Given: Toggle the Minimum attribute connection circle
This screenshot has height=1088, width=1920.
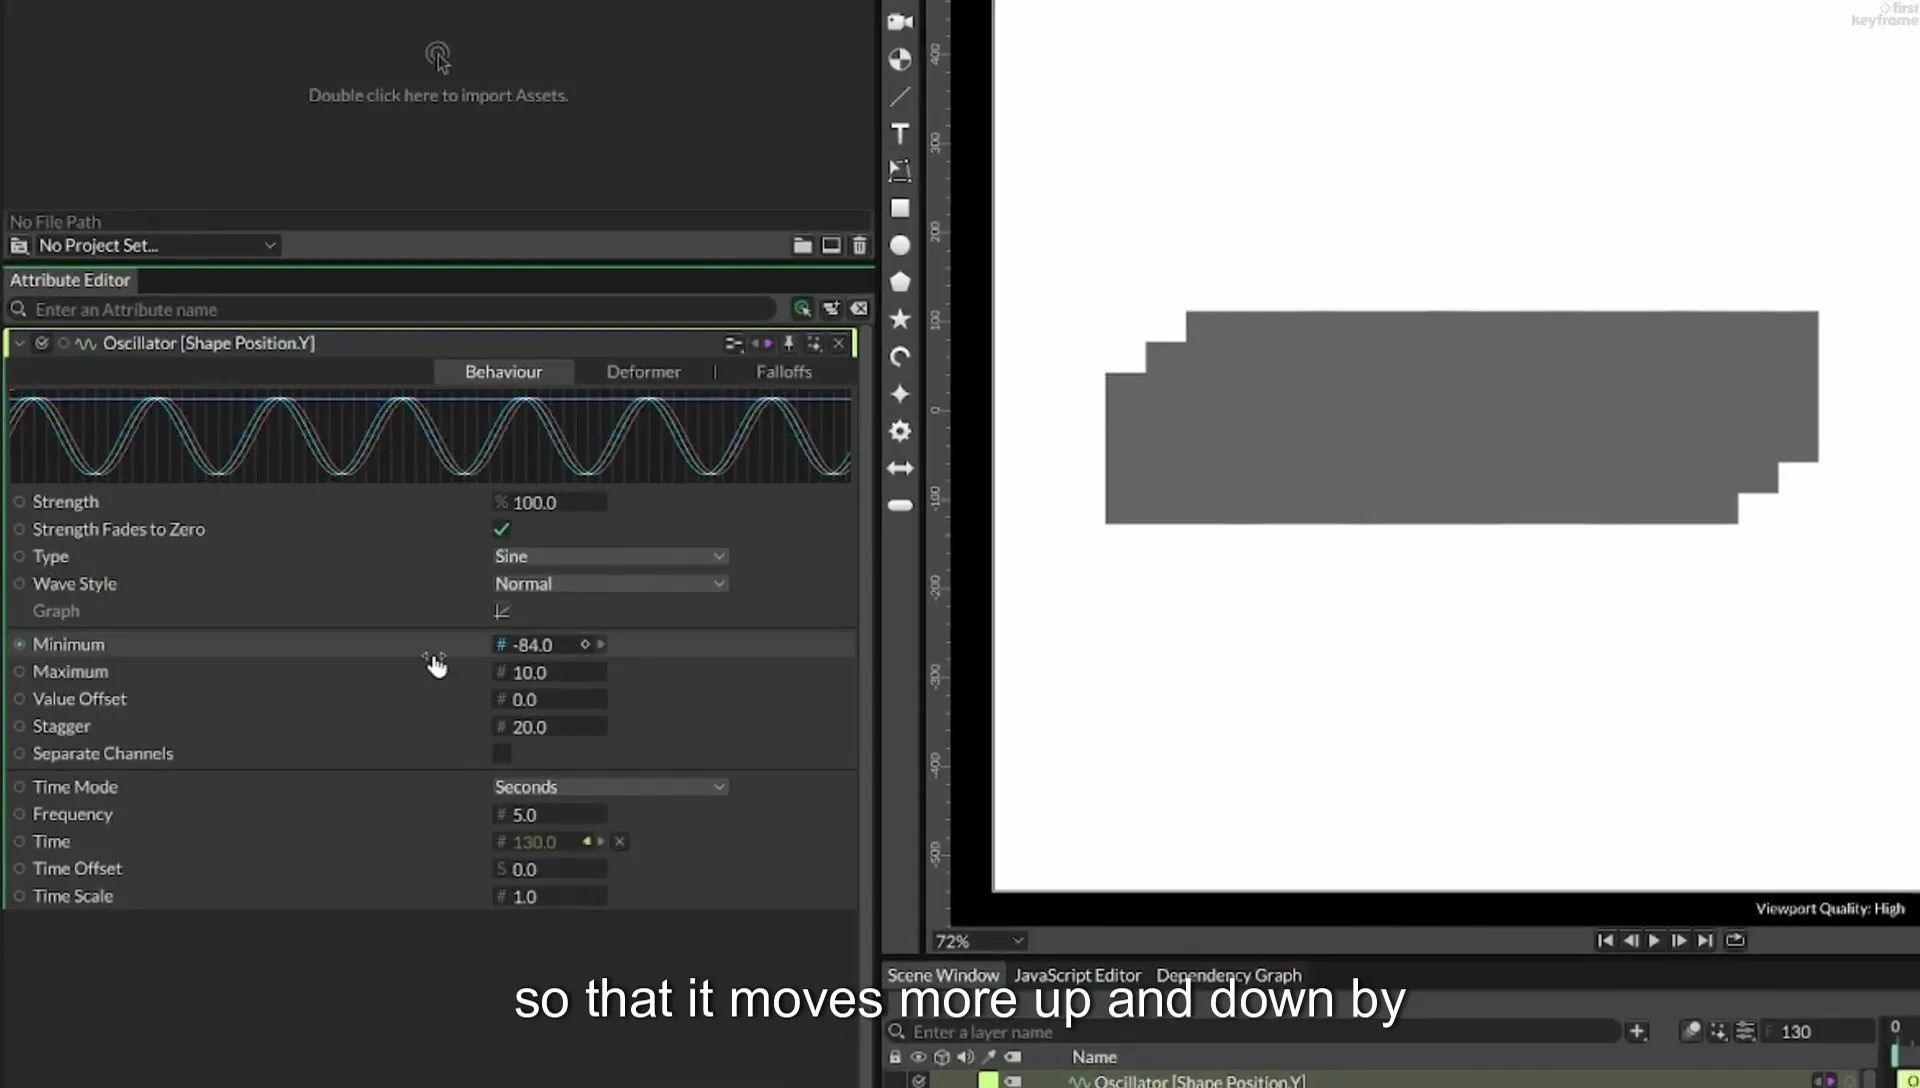Looking at the screenshot, I should pyautogui.click(x=19, y=644).
